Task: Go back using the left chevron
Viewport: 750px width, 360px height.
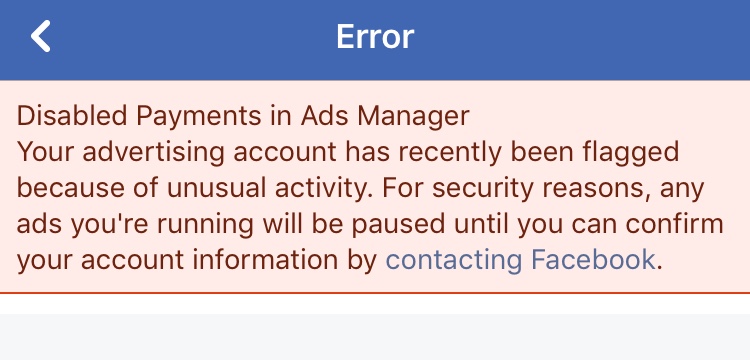Action: (x=41, y=36)
